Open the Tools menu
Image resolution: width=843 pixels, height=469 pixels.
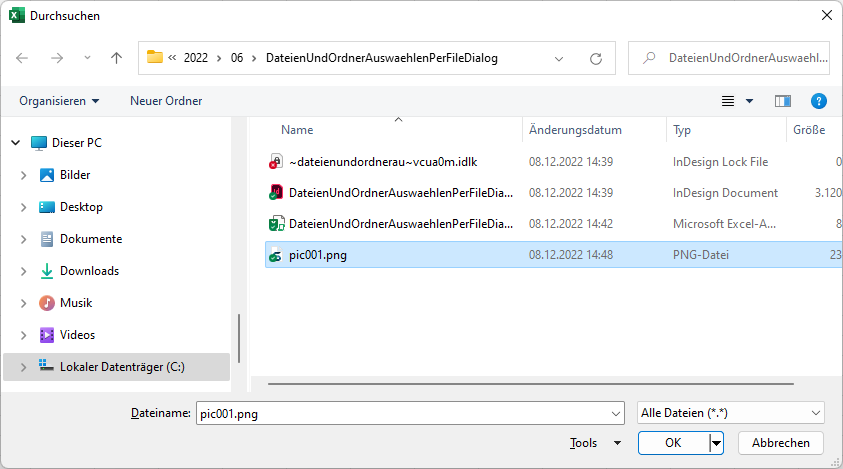point(595,442)
